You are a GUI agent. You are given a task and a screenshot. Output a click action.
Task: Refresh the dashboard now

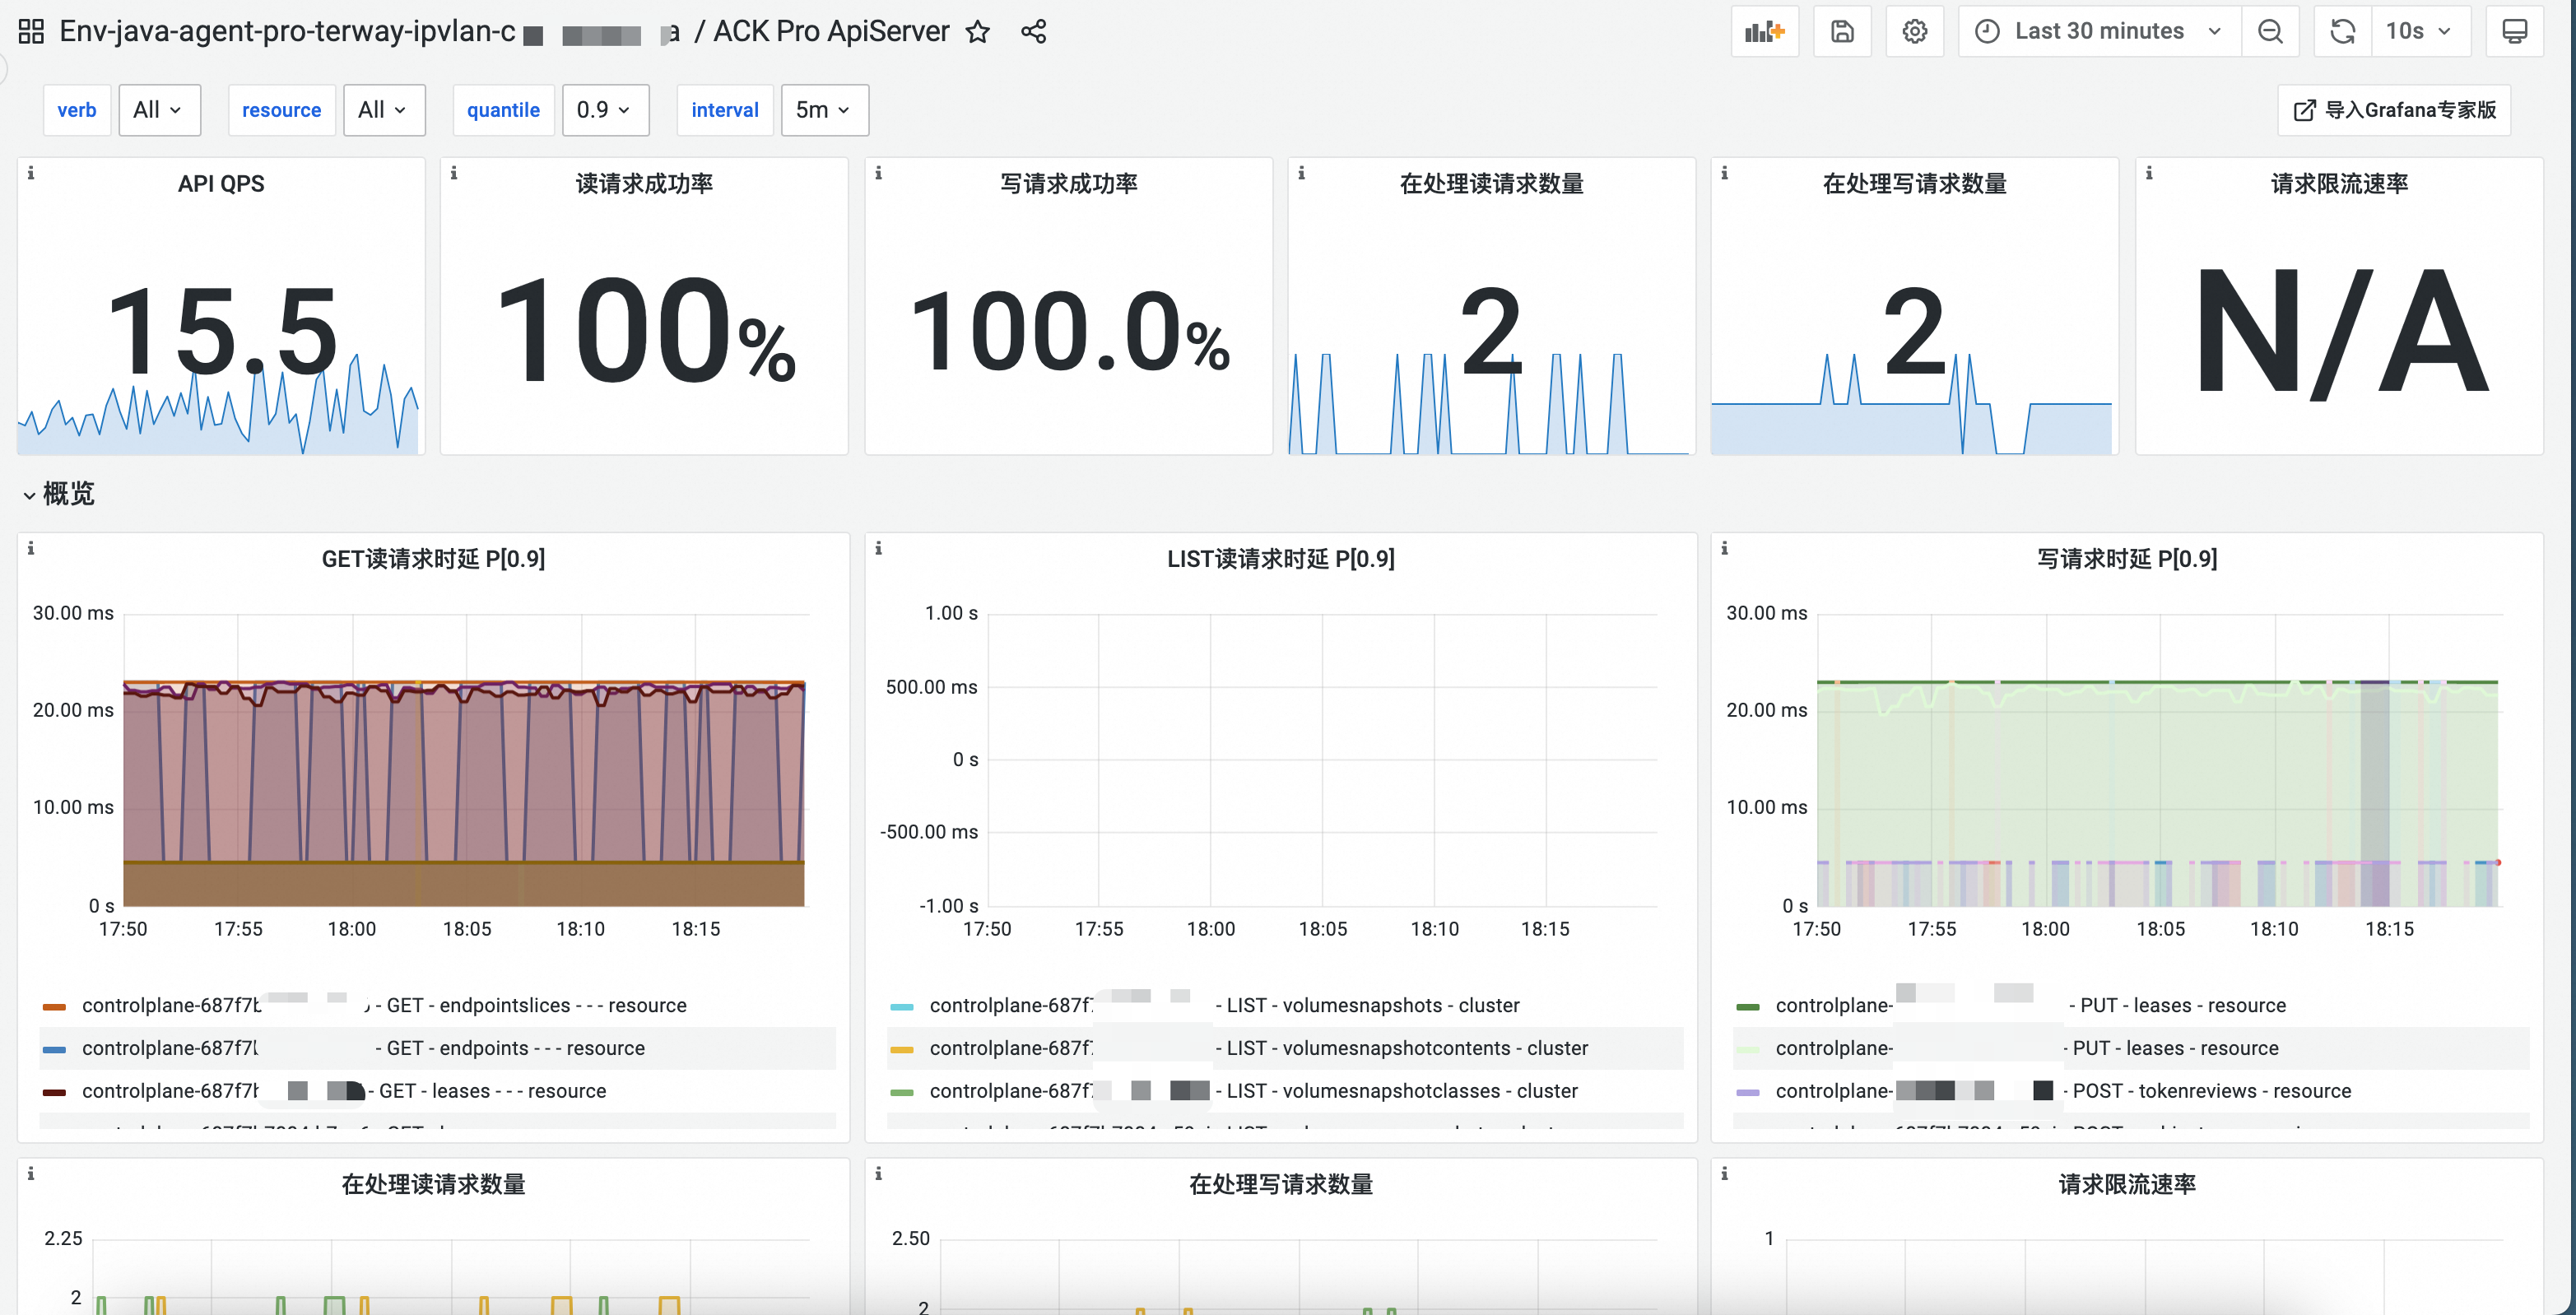(2342, 31)
